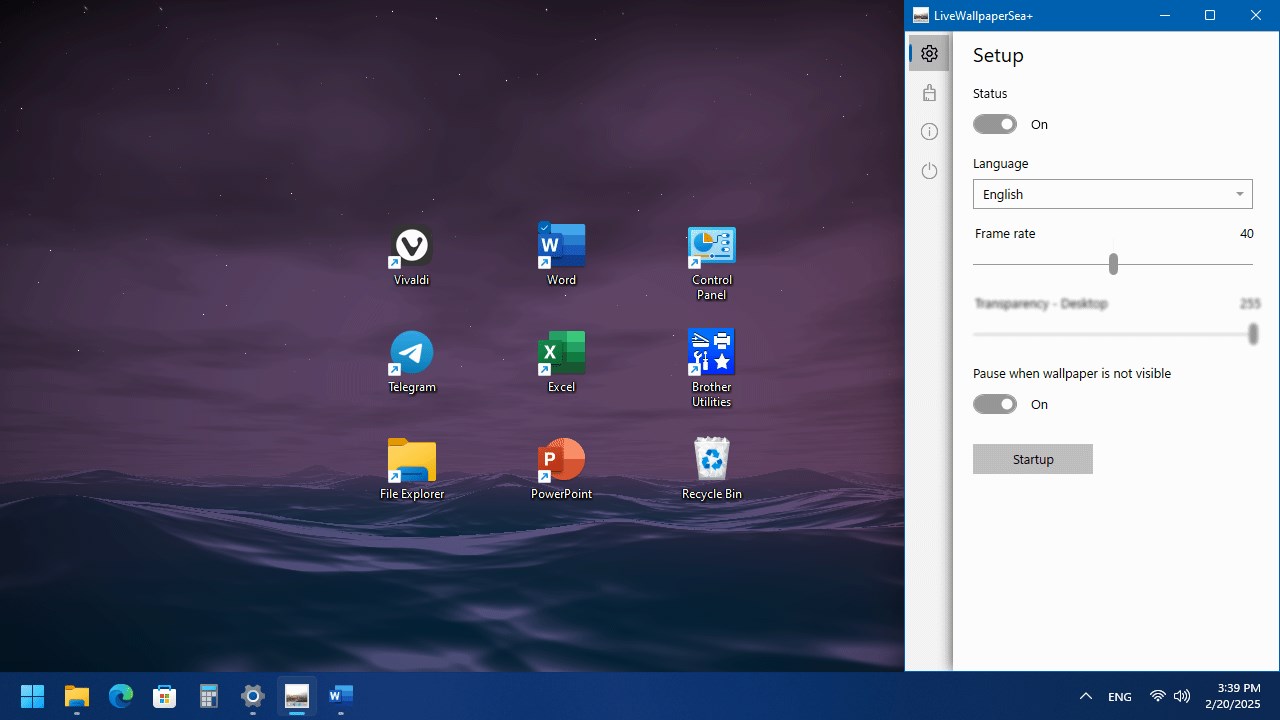The width and height of the screenshot is (1280, 720).
Task: Minimize the LiveWallpaperSea+ window
Action: click(1164, 15)
